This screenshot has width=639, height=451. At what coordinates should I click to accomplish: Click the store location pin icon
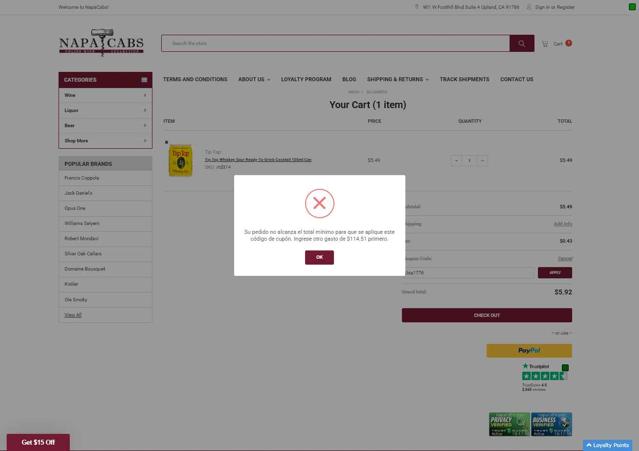(x=416, y=7)
